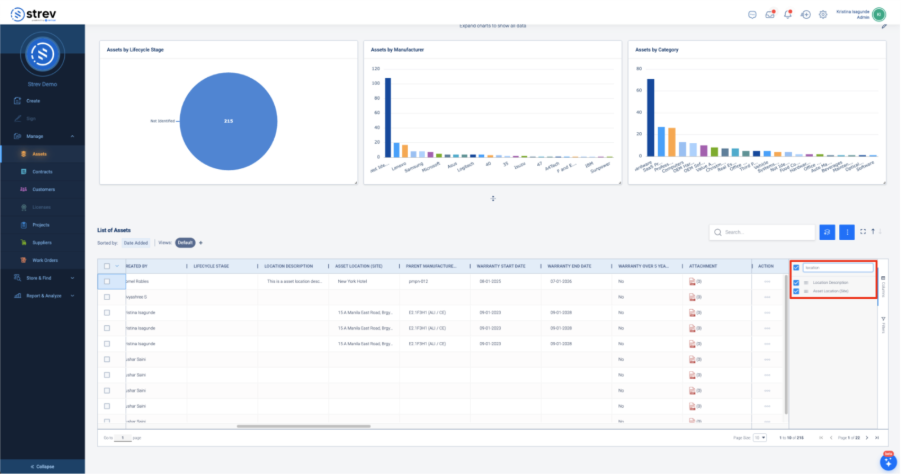Click the blue pie chart slice
Viewport: 901px width, 474px height.
[x=228, y=120]
